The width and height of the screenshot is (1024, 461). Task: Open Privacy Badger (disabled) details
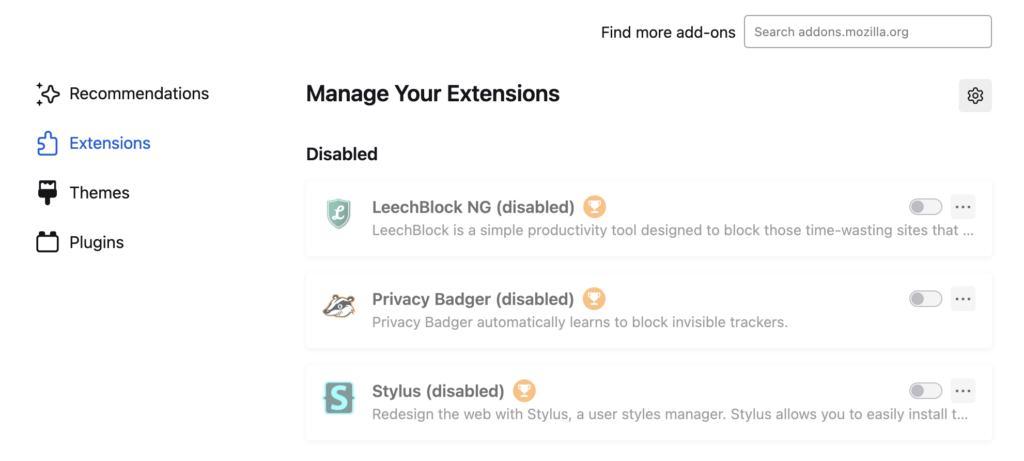coord(473,299)
